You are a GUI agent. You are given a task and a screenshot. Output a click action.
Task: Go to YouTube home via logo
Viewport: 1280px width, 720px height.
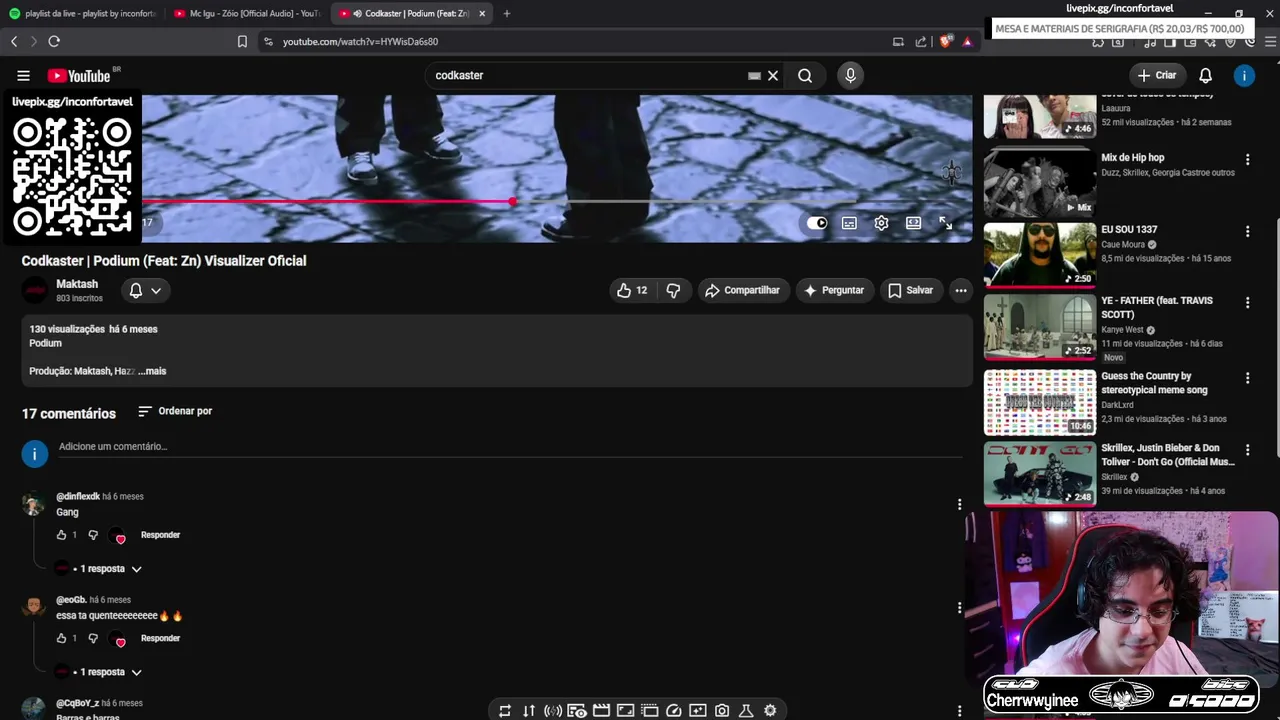coord(80,76)
